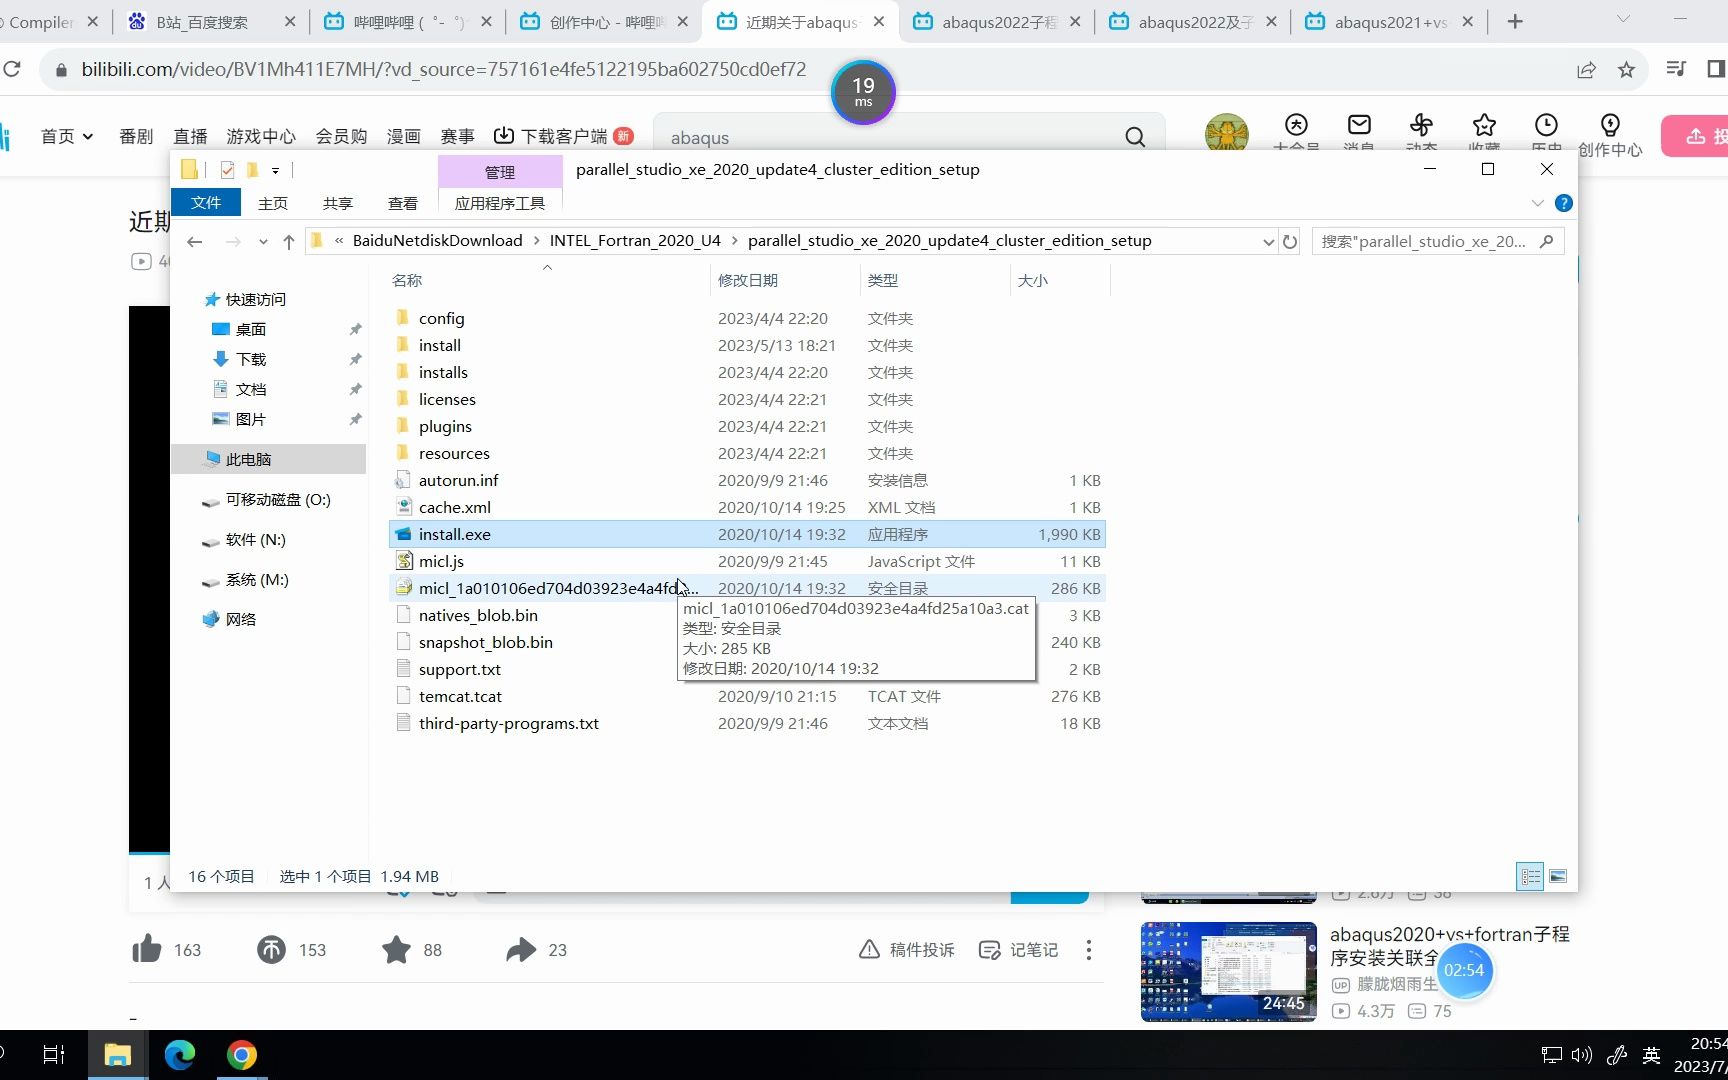Open recommended abaqus2020 video thumbnail
The image size is (1728, 1080).
(x=1228, y=971)
